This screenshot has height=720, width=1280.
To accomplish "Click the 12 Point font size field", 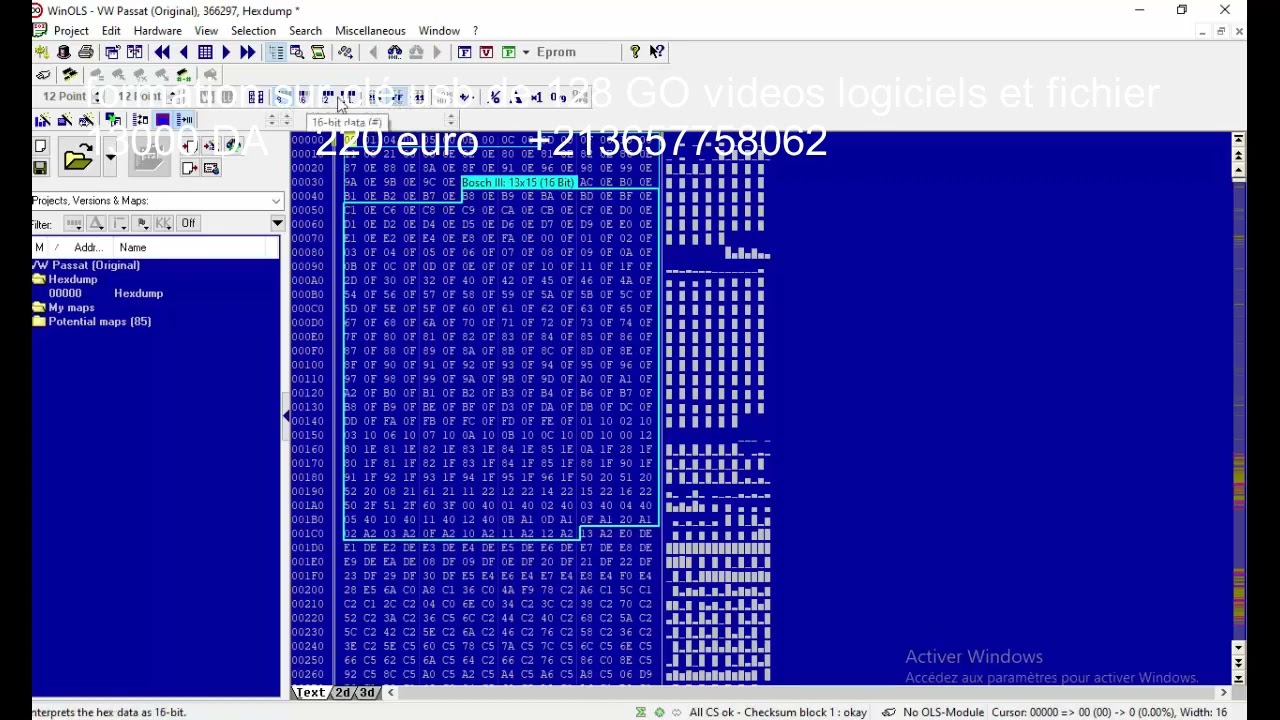I will [64, 97].
